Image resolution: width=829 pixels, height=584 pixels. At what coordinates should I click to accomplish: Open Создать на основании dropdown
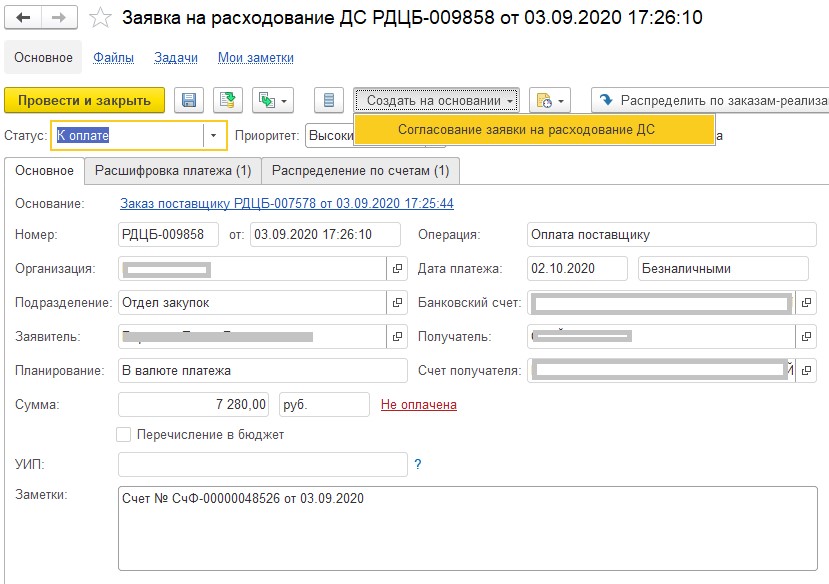tap(437, 100)
